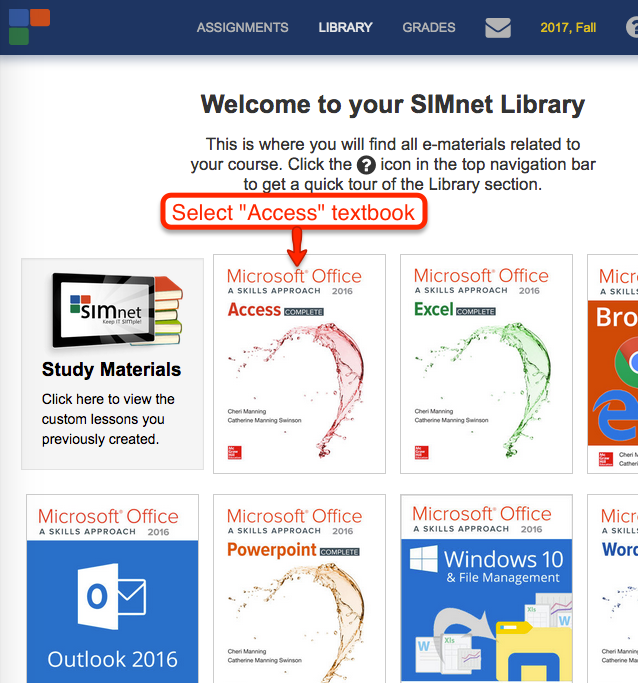Click "Welcome to your SIMnet Library" heading
This screenshot has height=683, width=638.
click(x=393, y=105)
